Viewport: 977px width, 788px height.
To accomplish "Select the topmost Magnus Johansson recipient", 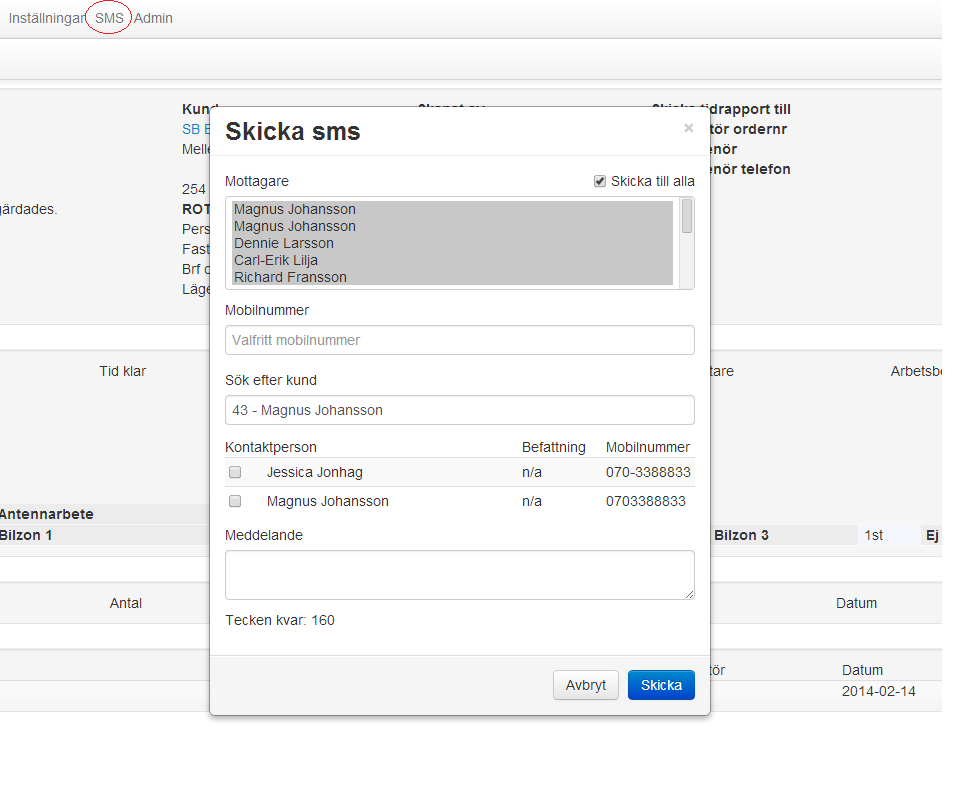I will [294, 209].
